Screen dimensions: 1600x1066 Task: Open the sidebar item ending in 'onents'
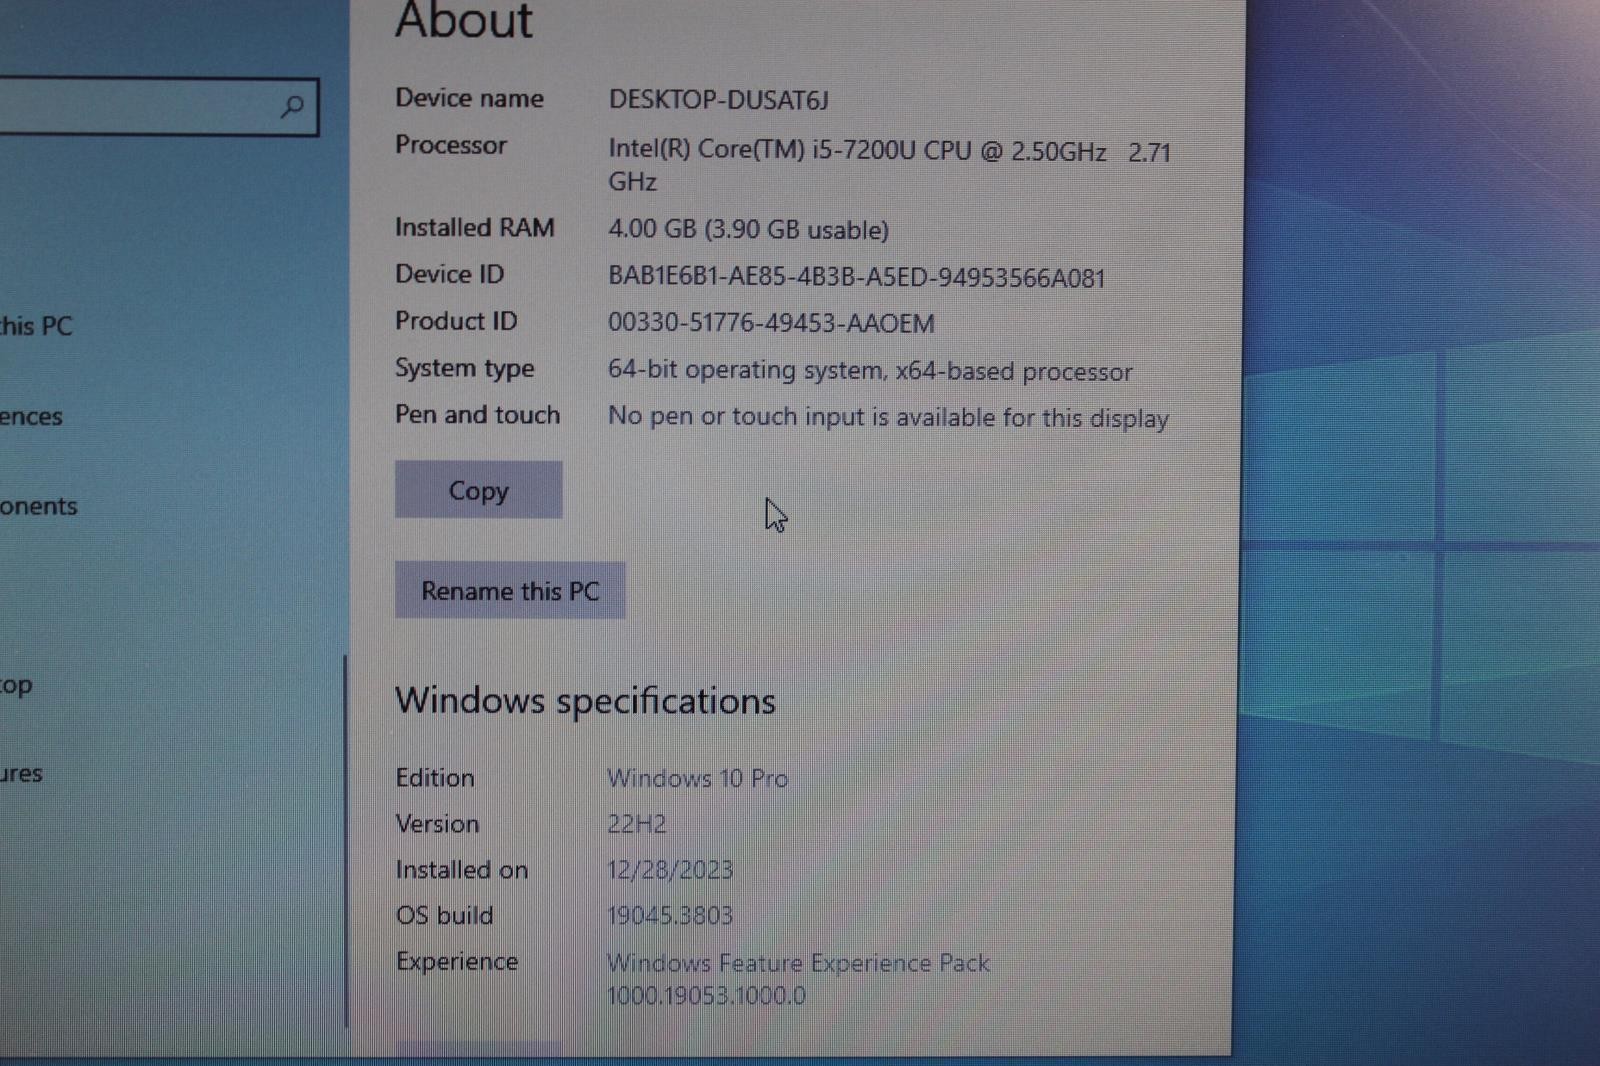coord(38,506)
